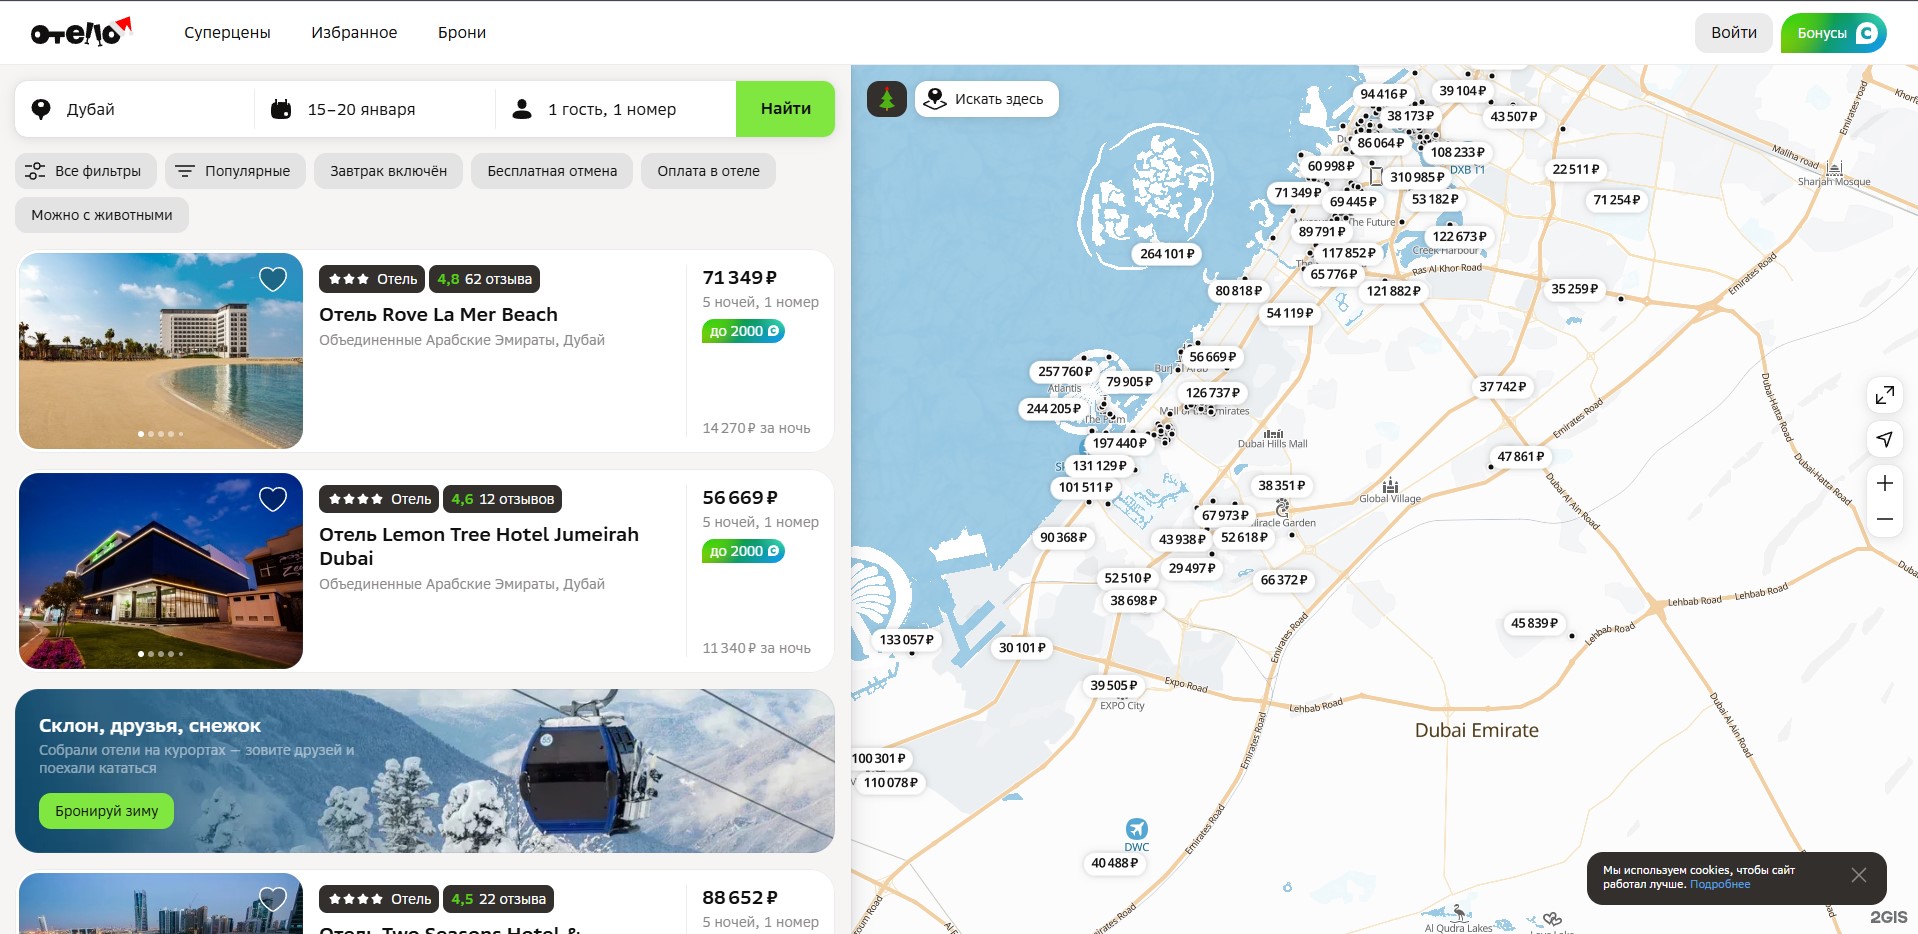This screenshot has width=1918, height=934.
Task: Center map on my location
Action: tap(1884, 439)
